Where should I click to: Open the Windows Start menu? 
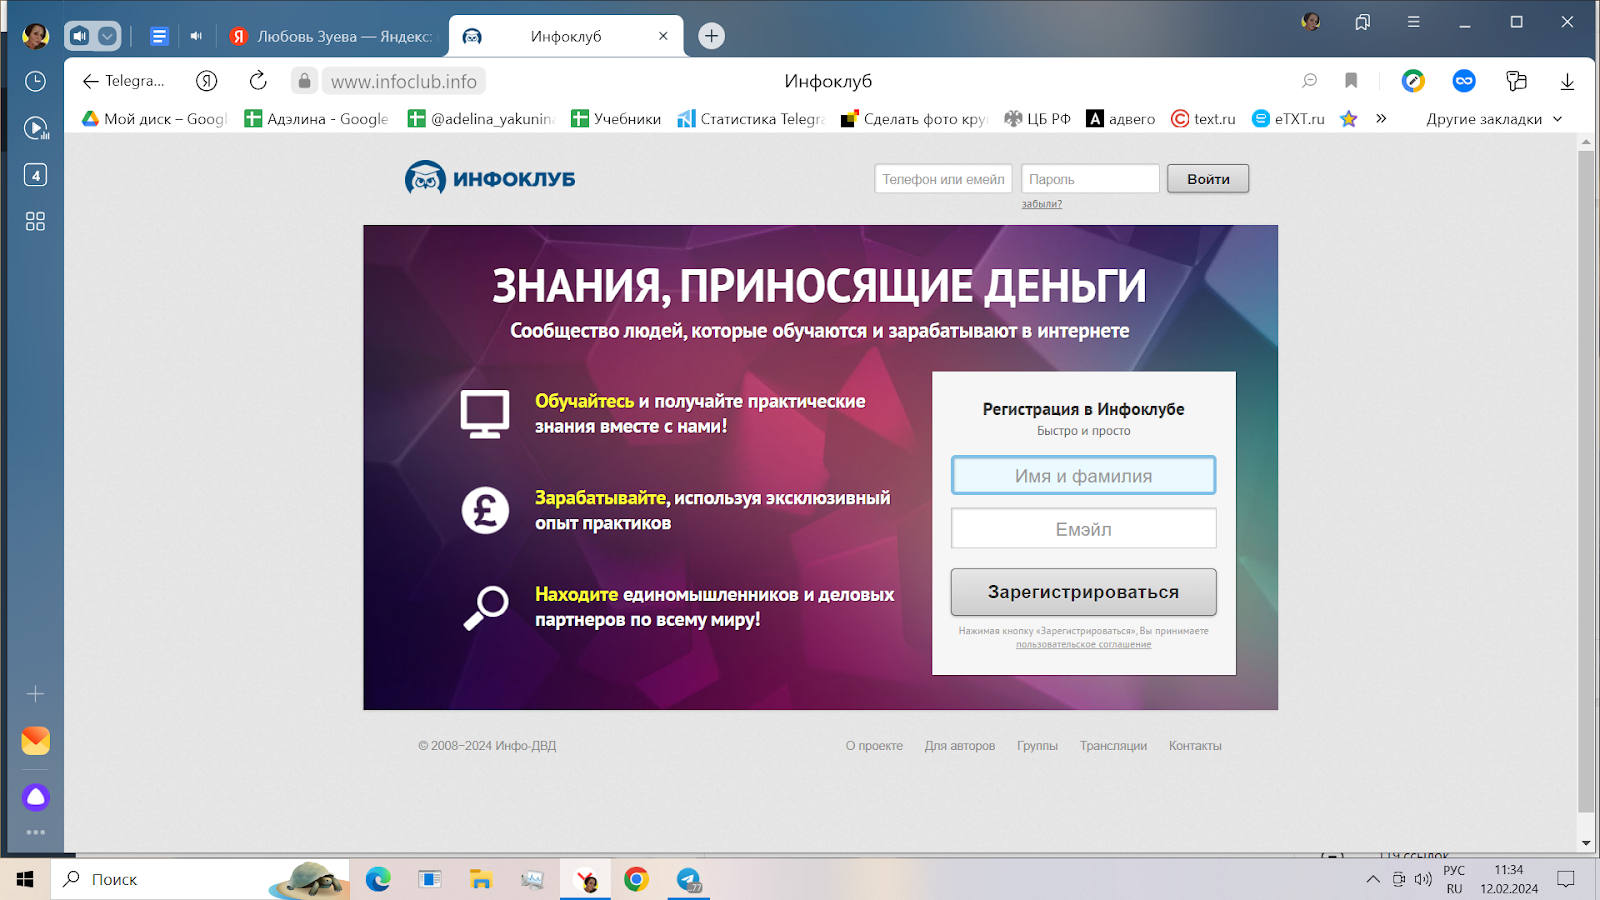25,879
